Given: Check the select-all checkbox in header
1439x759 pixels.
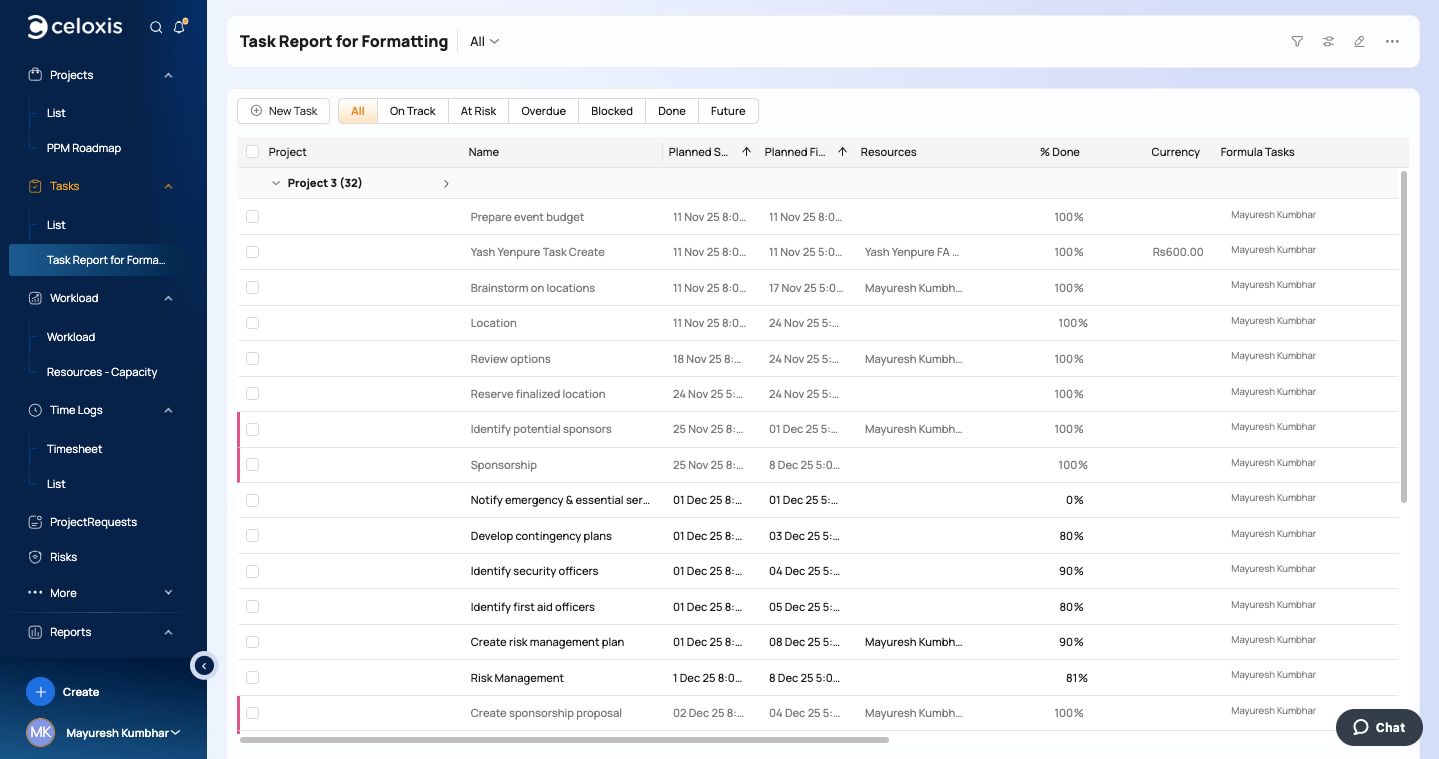Looking at the screenshot, I should pos(252,152).
